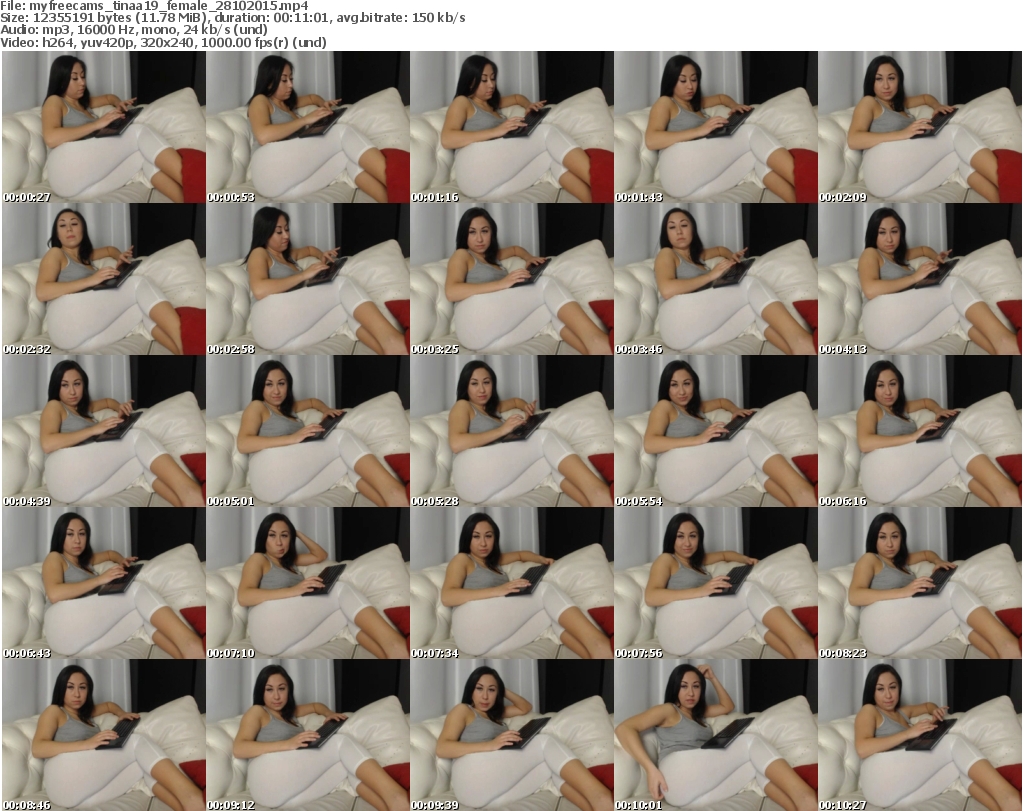The width and height of the screenshot is (1024, 811).
Task: Choose the preview frame at 00:08:46
Action: pos(104,735)
